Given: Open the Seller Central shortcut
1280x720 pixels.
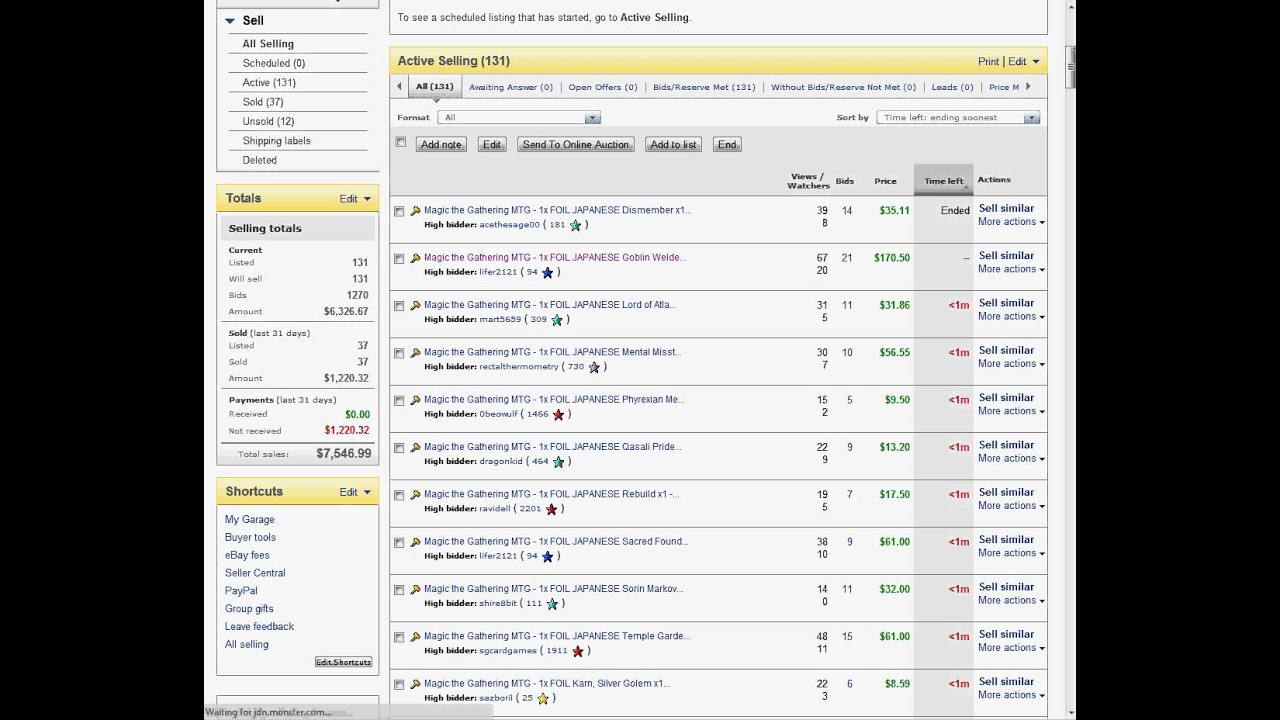Looking at the screenshot, I should [x=255, y=573].
